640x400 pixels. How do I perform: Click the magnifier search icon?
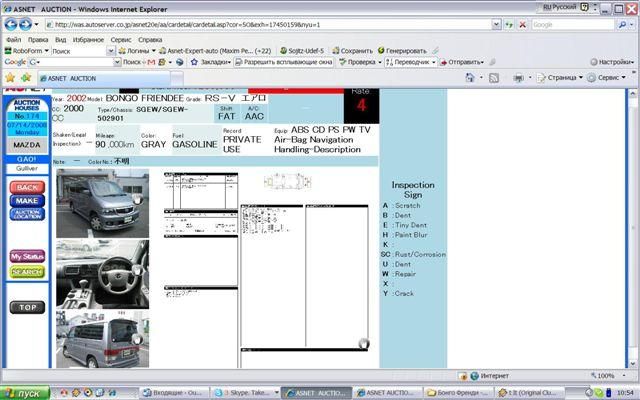[622, 25]
